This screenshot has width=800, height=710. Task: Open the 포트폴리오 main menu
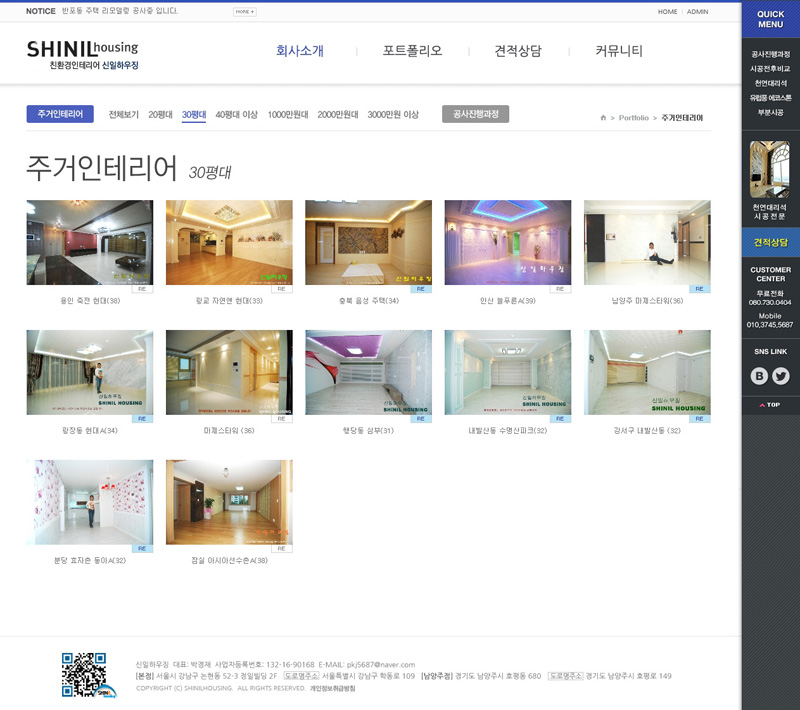coord(412,51)
